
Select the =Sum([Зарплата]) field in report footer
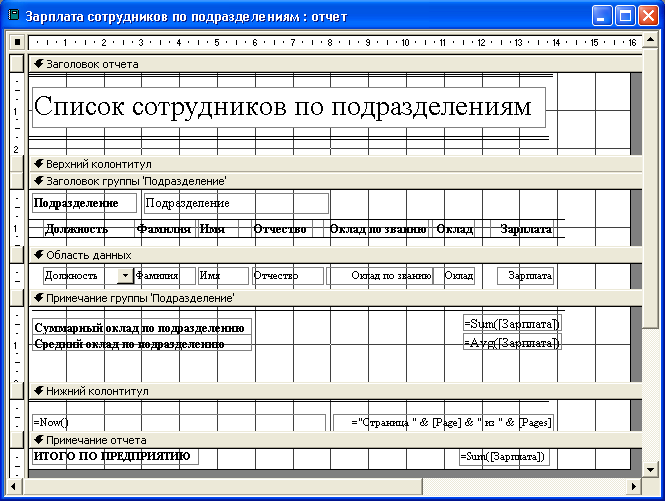click(x=504, y=457)
